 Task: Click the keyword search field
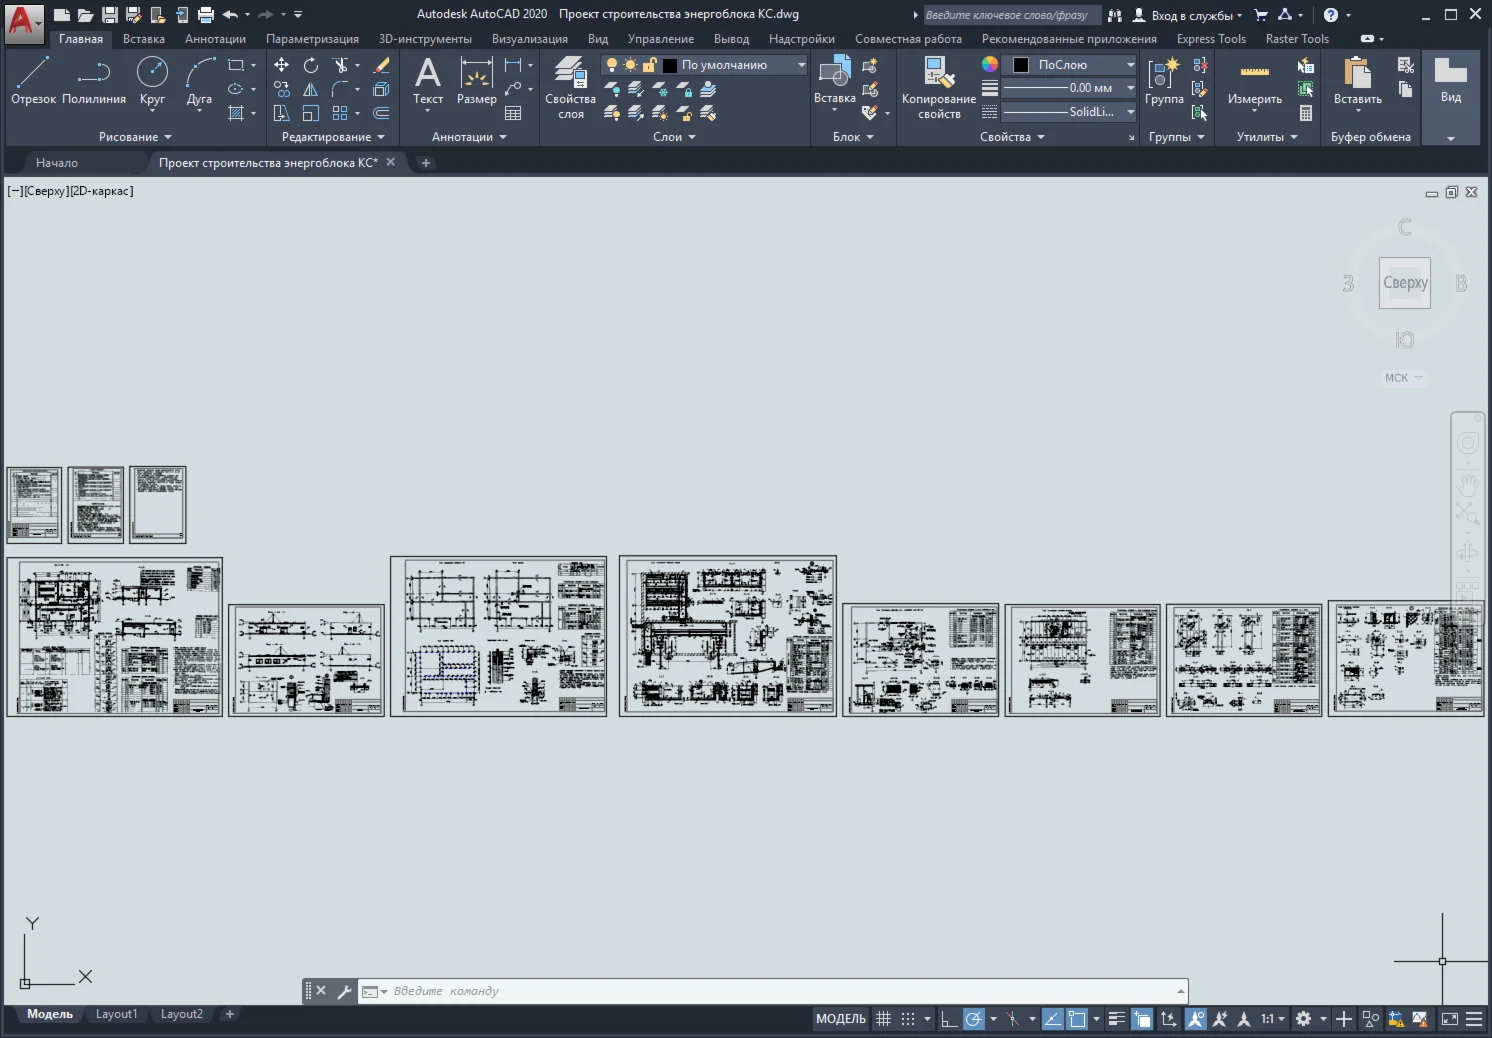(1011, 15)
